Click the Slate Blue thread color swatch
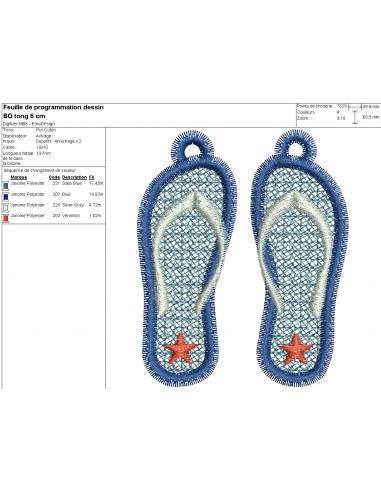 [6, 185]
